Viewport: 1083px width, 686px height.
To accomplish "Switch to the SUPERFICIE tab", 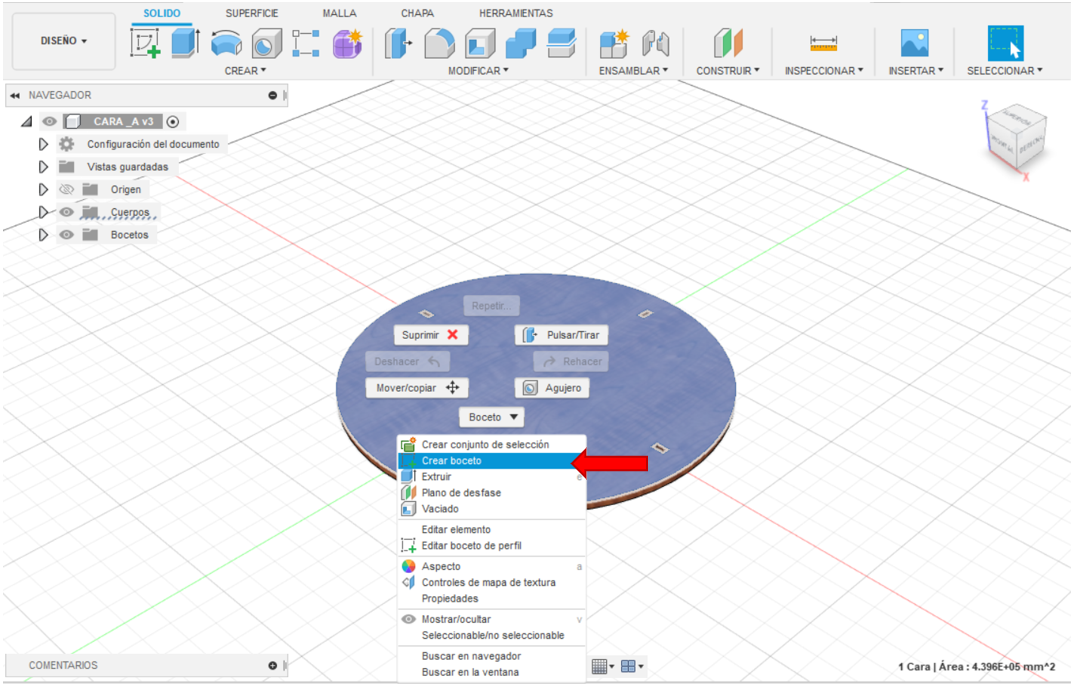I will [x=251, y=13].
